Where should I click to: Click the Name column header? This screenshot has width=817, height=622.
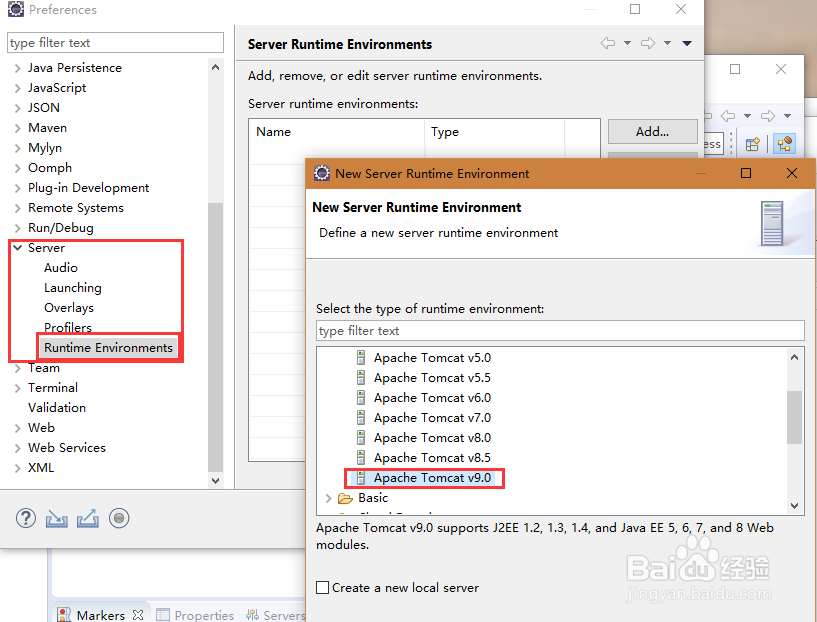(x=337, y=132)
